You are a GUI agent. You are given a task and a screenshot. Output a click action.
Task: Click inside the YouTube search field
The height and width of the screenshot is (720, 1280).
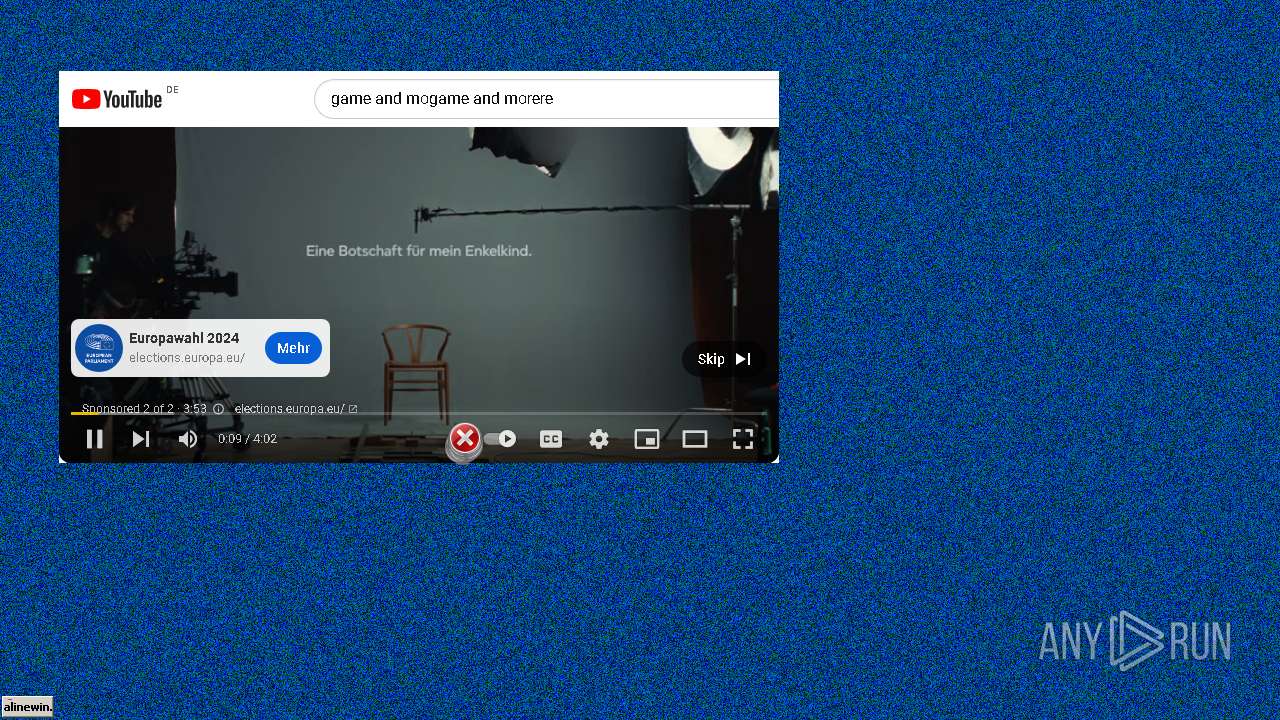(x=546, y=99)
